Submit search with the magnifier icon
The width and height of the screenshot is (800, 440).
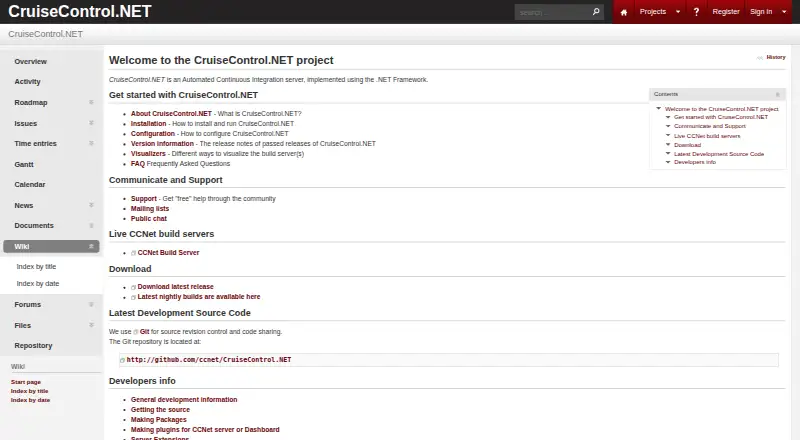pos(596,11)
